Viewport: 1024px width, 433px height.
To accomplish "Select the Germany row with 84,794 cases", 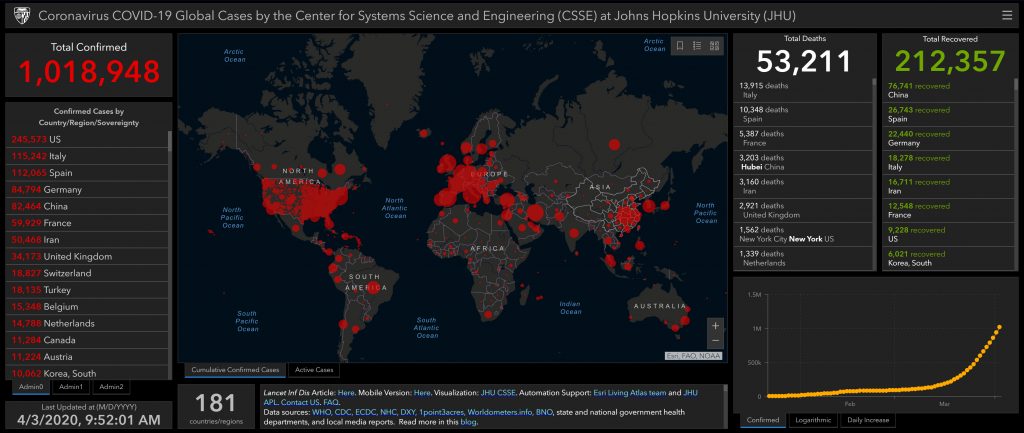I will [87, 189].
